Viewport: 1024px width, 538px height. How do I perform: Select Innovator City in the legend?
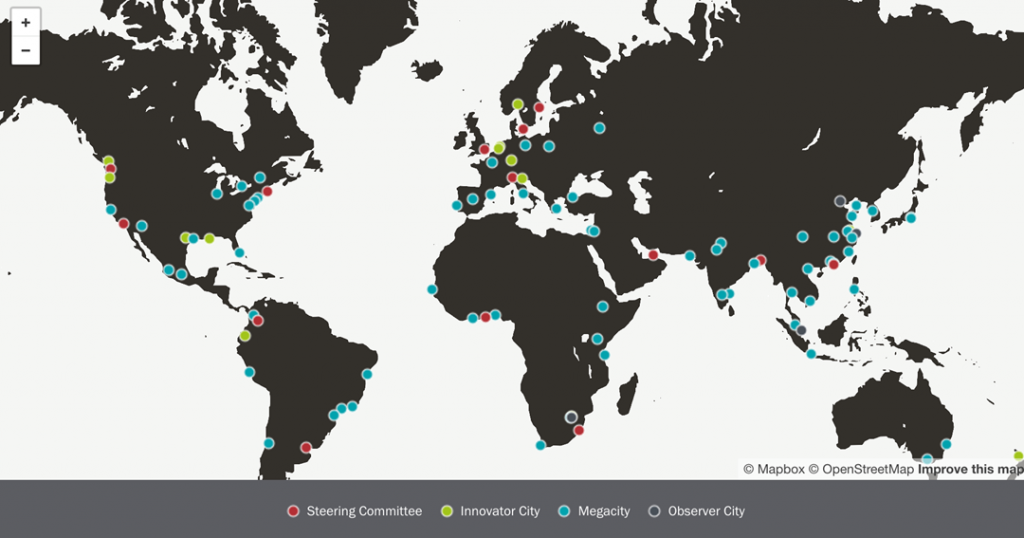490,511
